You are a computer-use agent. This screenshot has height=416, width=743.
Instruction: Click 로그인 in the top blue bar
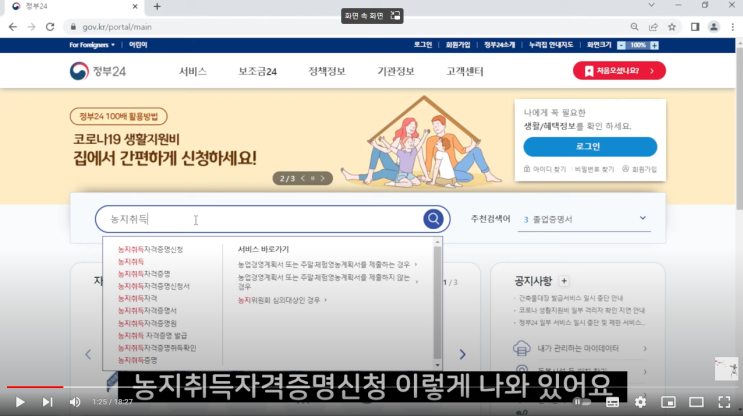coord(423,45)
